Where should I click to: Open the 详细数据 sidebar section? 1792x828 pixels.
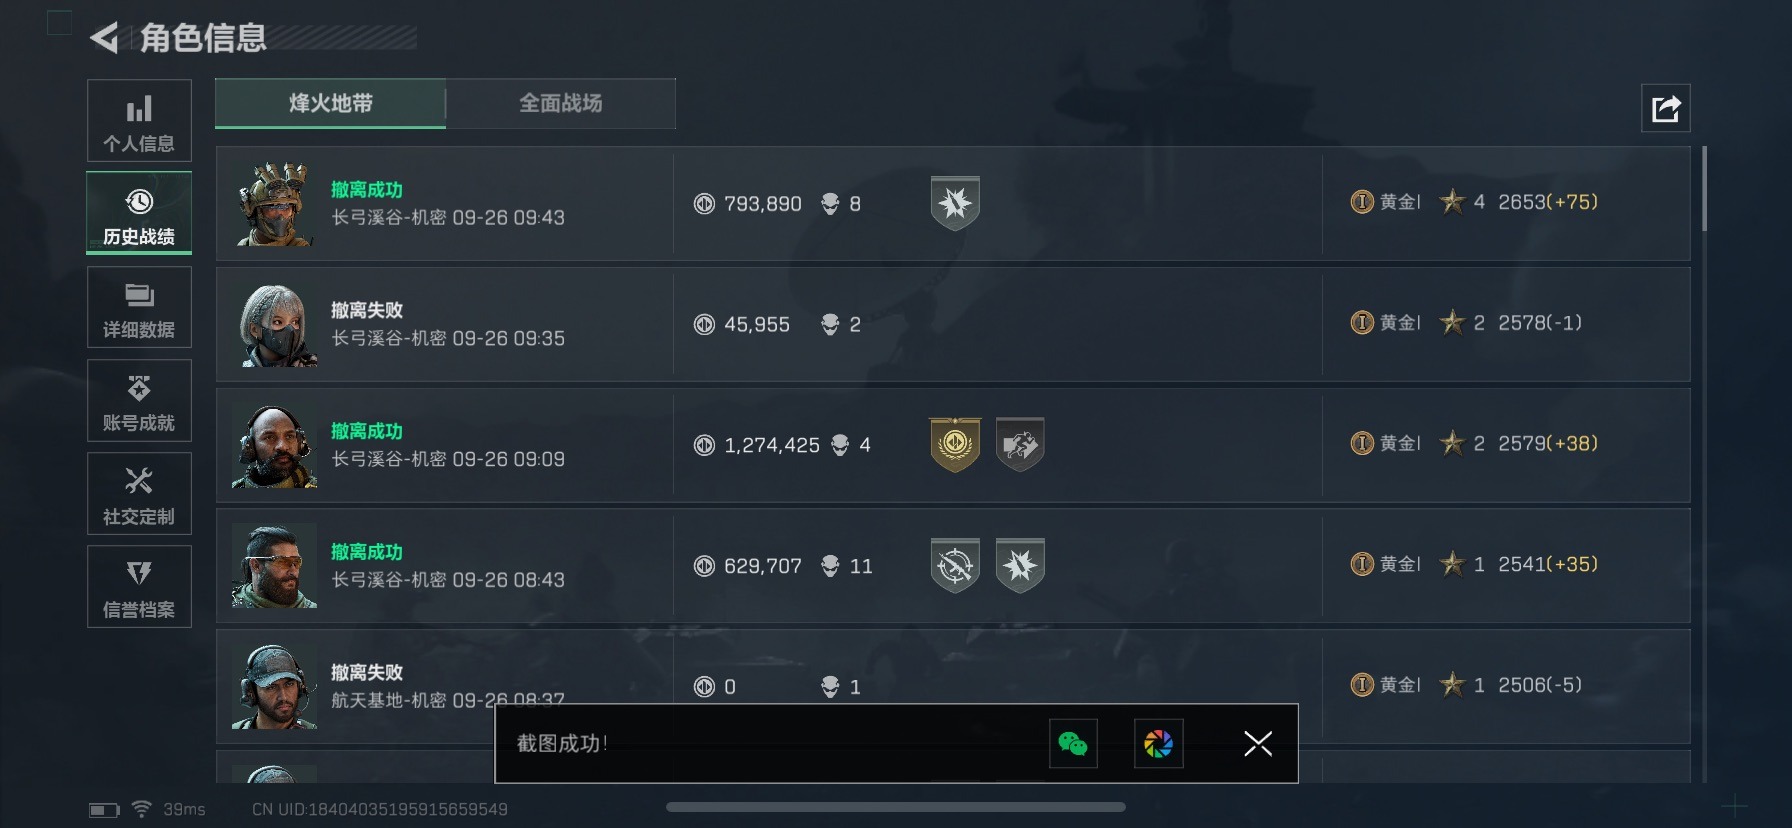click(x=139, y=307)
